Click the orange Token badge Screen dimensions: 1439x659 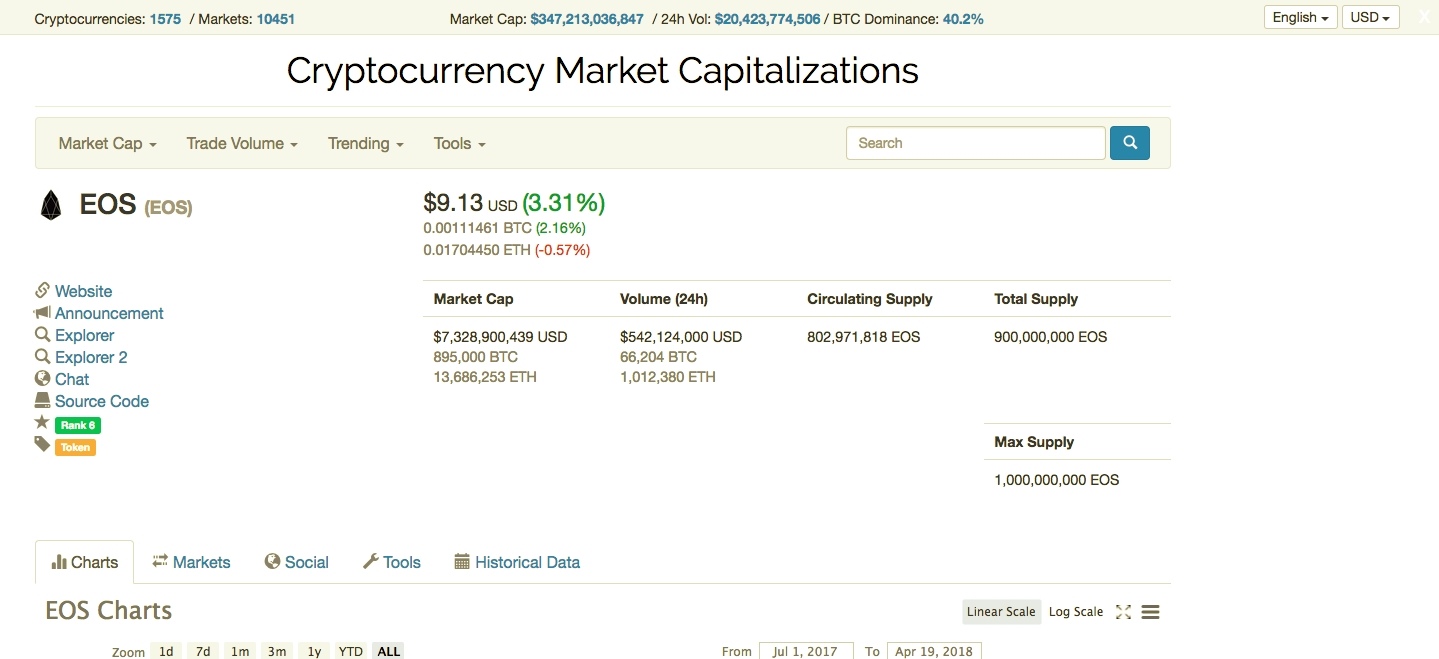click(x=75, y=447)
